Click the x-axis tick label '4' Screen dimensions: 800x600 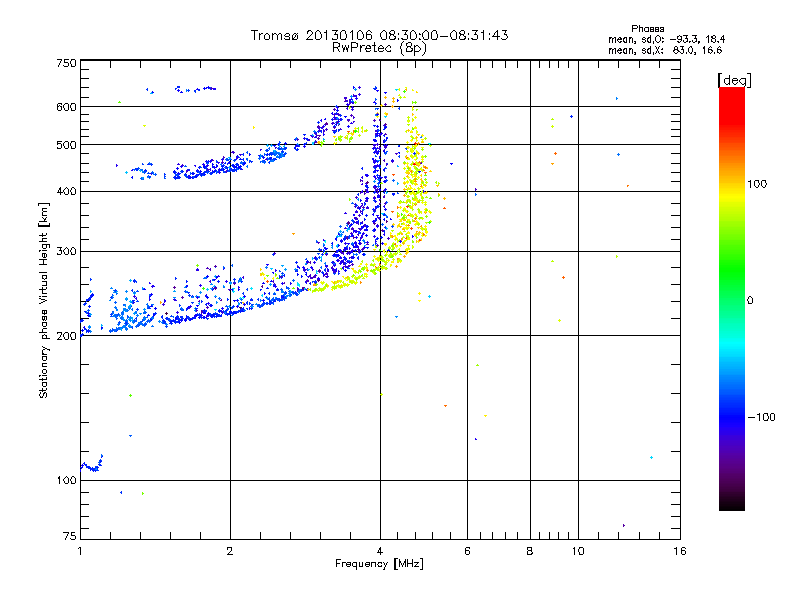380,551
